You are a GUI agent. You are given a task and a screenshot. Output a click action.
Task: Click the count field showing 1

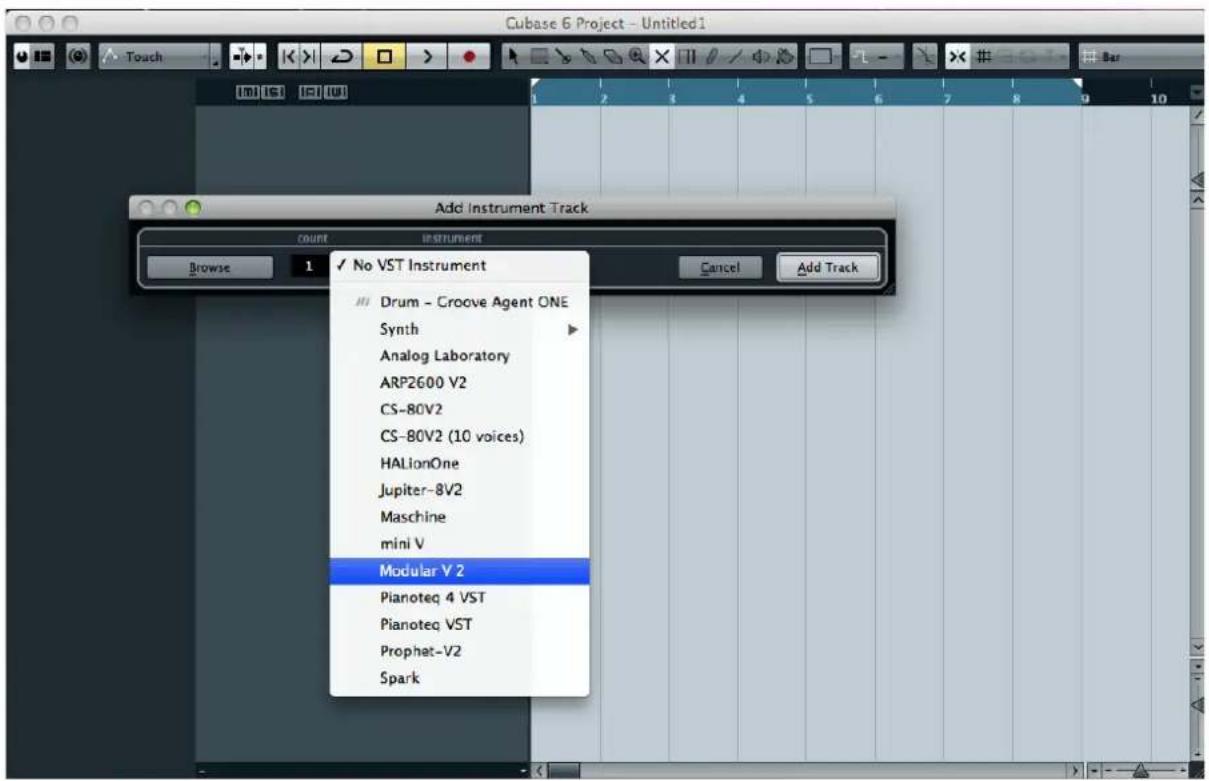309,267
